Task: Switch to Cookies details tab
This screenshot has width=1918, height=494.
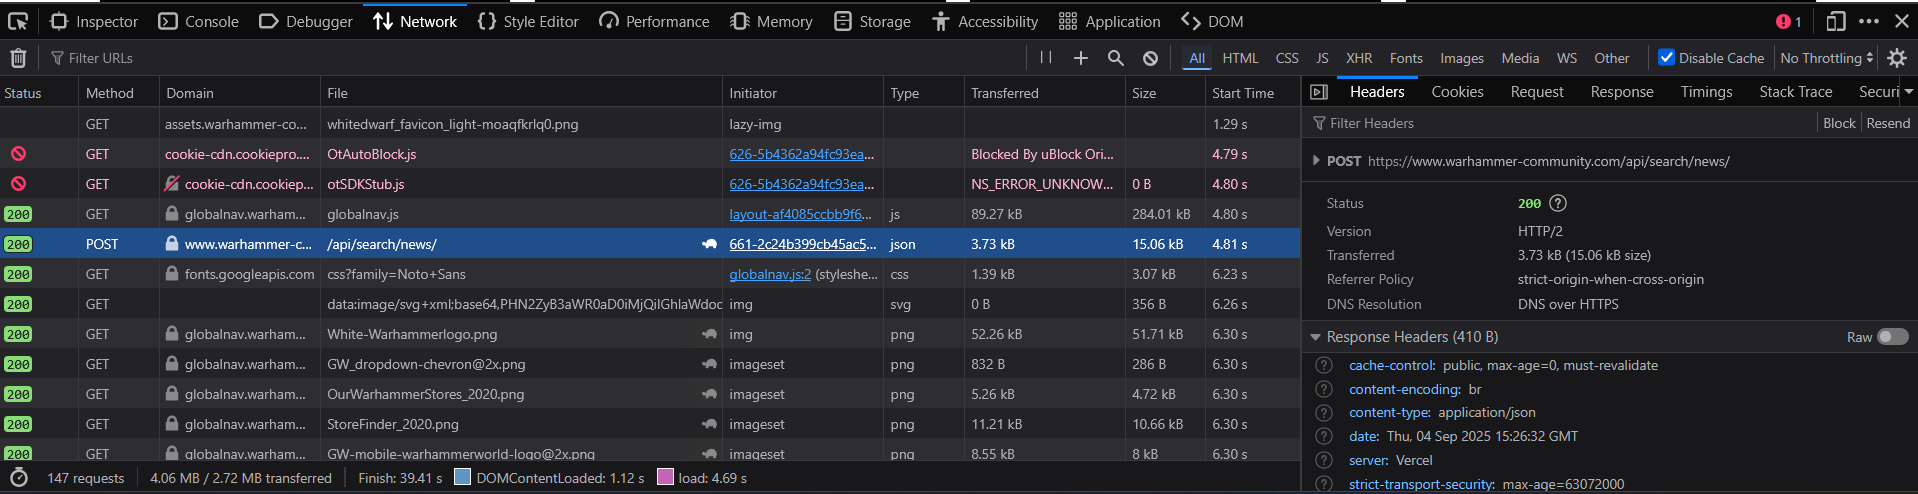Action: click(1457, 92)
